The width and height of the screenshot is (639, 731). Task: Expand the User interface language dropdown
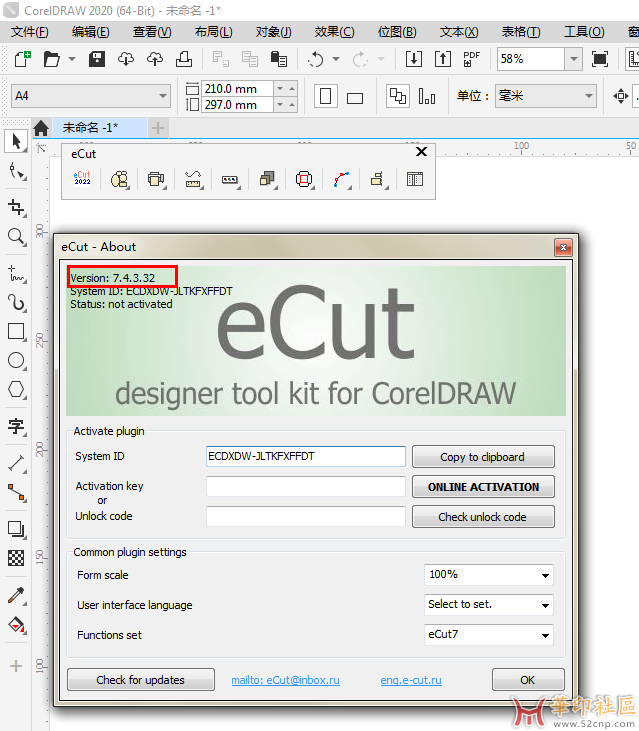pos(545,605)
